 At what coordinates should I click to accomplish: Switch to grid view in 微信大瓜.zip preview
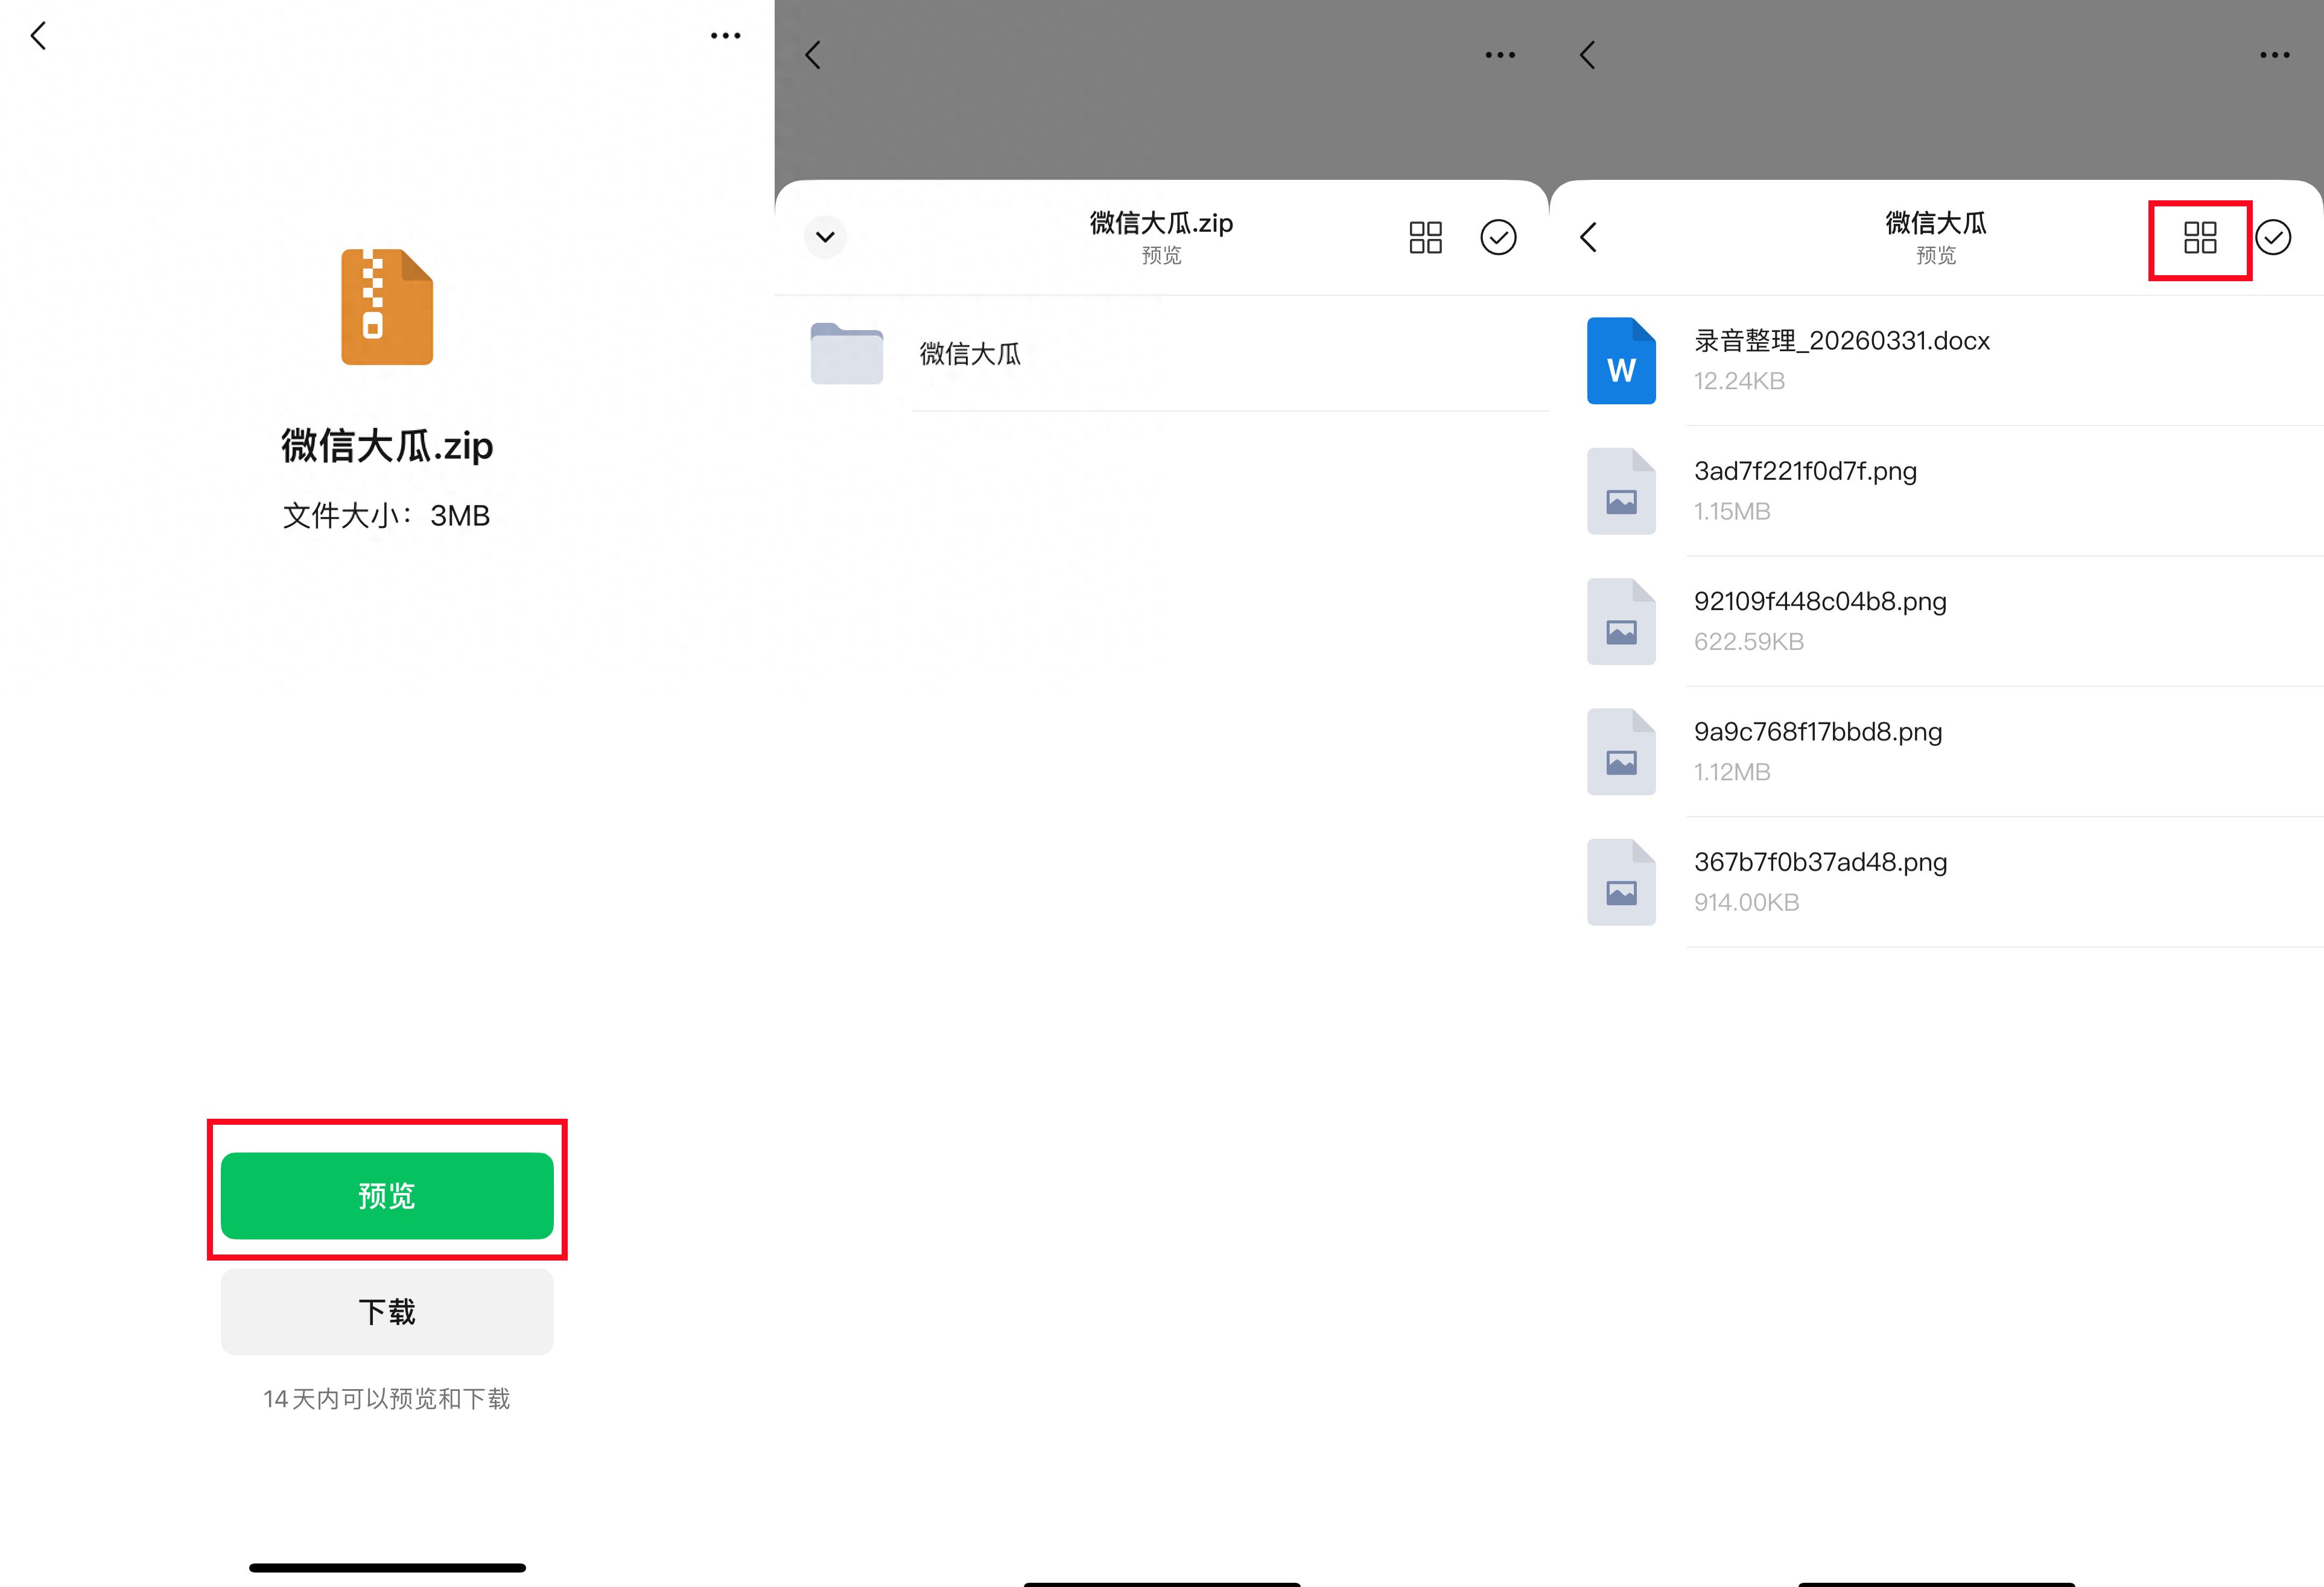(x=1425, y=237)
